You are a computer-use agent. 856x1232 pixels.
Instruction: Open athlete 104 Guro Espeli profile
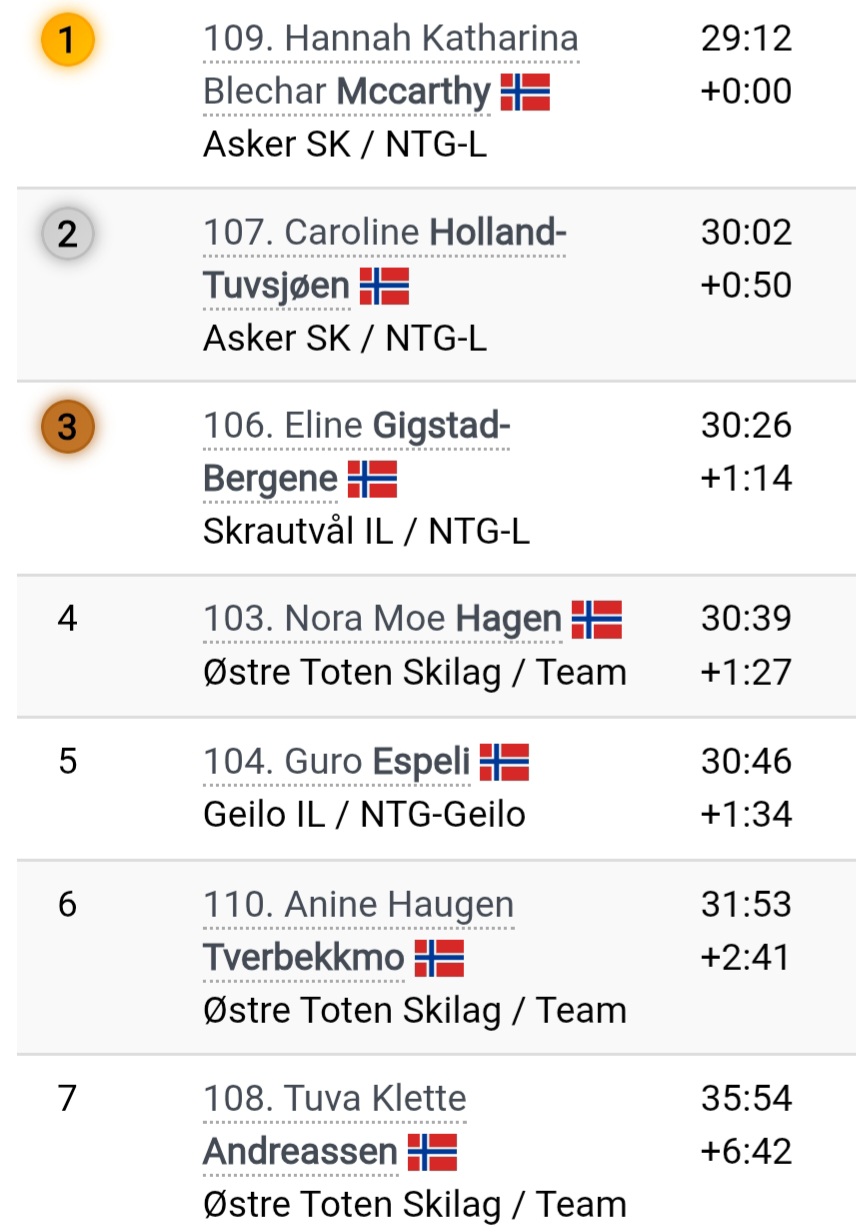pos(337,763)
